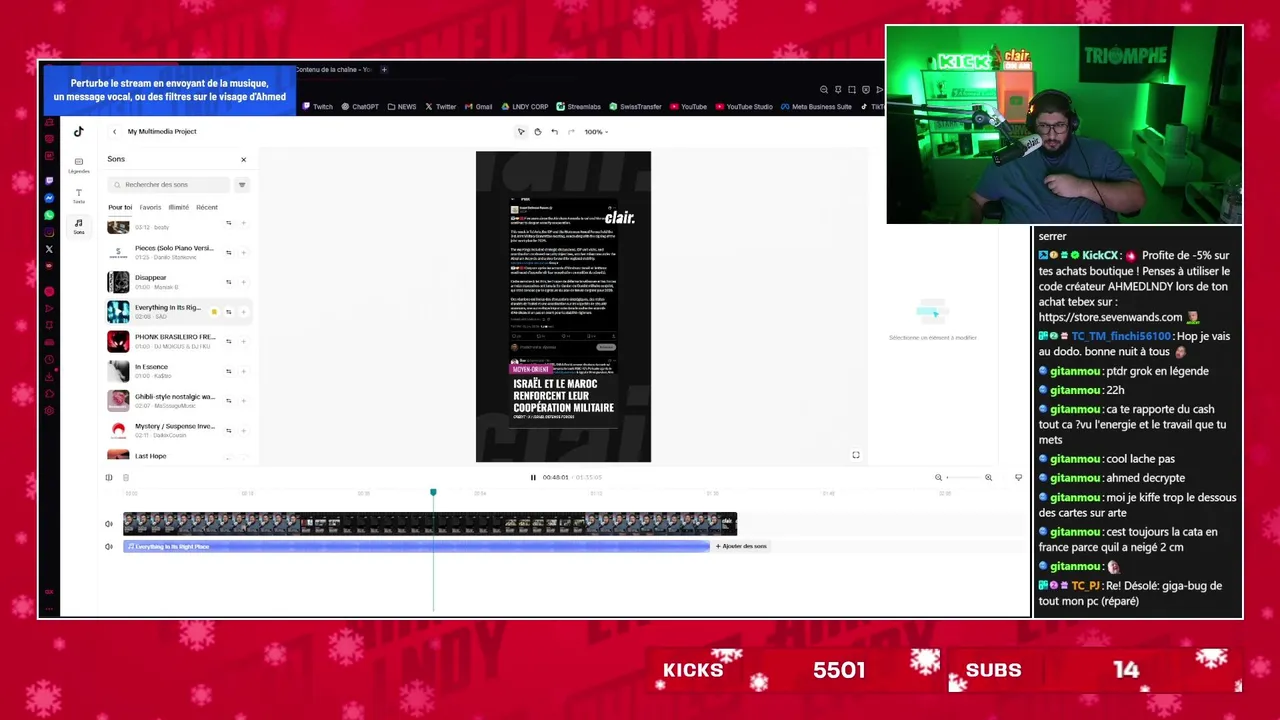The image size is (1280, 720).
Task: Add the PHONK BRASILEIRO sound
Action: 243,341
